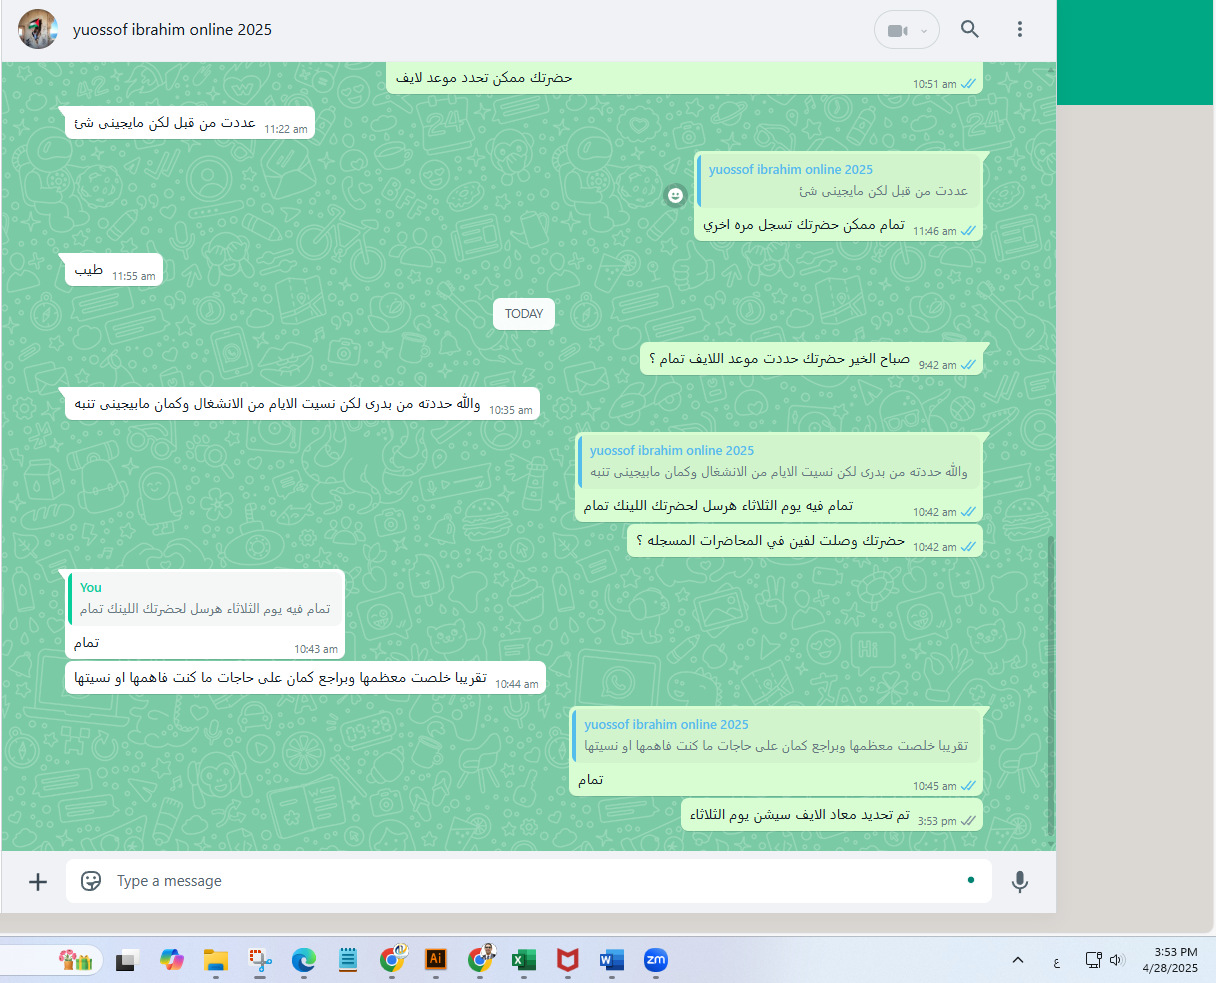The image size is (1216, 983).
Task: Open contact info via name yuossof ibrahim online 2025
Action: [172, 30]
